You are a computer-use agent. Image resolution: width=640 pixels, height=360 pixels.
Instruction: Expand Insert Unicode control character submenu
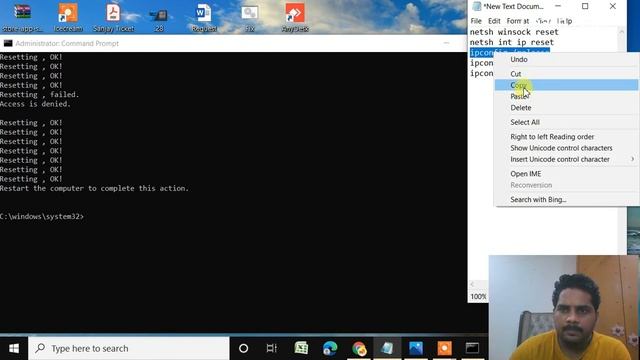[x=567, y=159]
